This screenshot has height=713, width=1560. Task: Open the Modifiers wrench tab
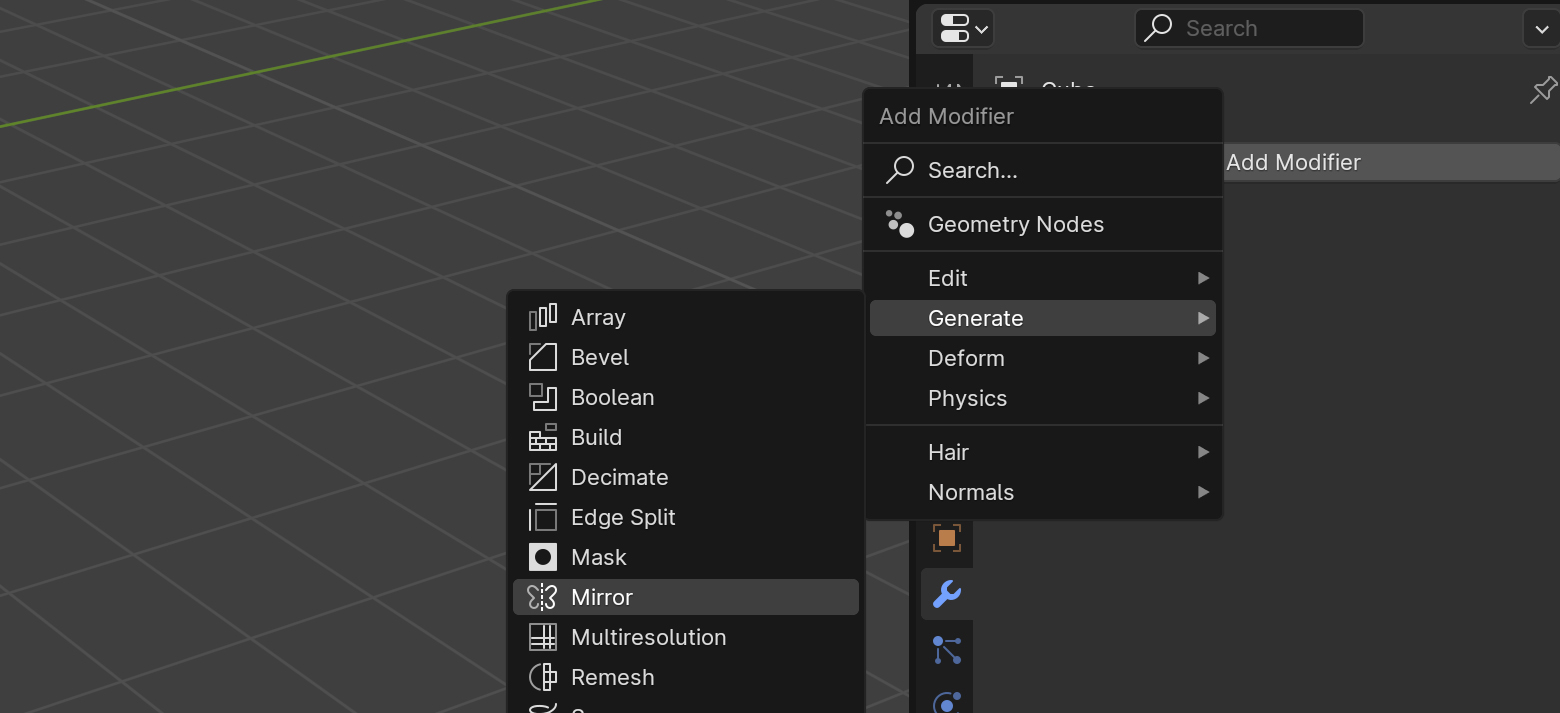(x=946, y=594)
